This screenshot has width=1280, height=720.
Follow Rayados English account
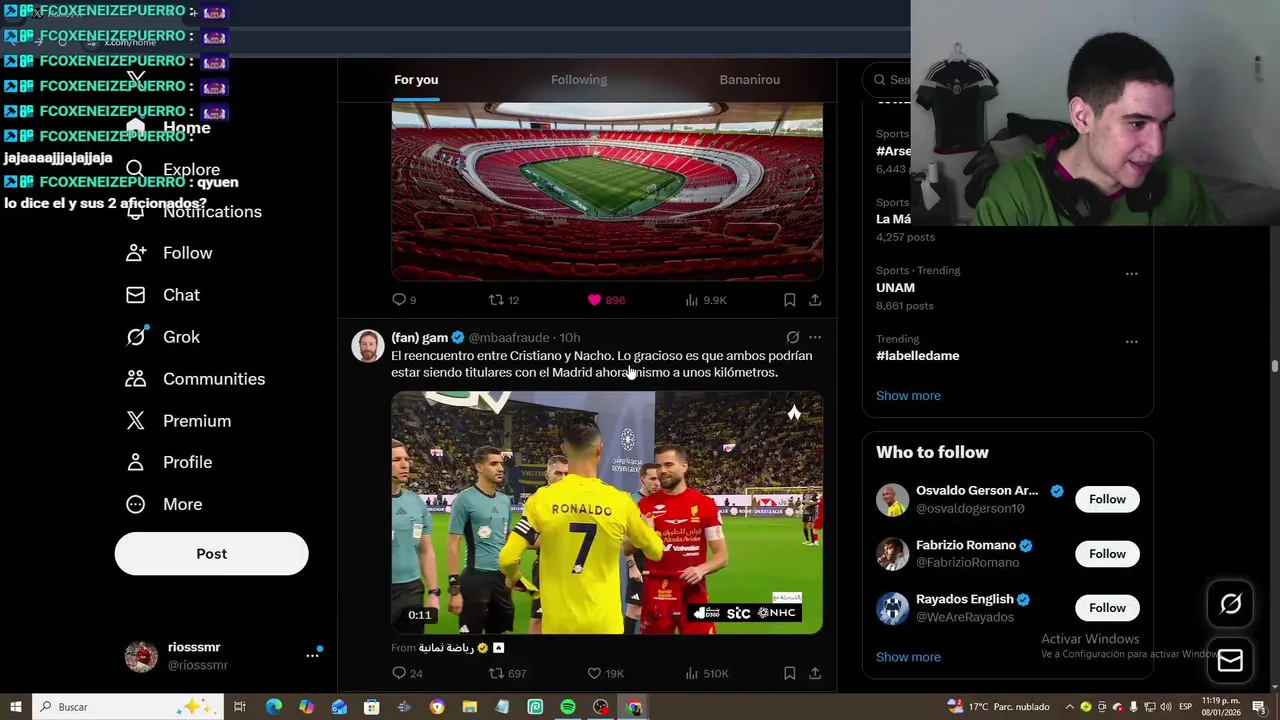click(x=1107, y=608)
